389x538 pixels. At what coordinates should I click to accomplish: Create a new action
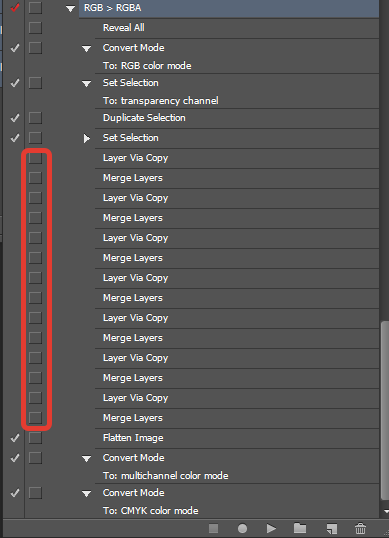coord(332,529)
